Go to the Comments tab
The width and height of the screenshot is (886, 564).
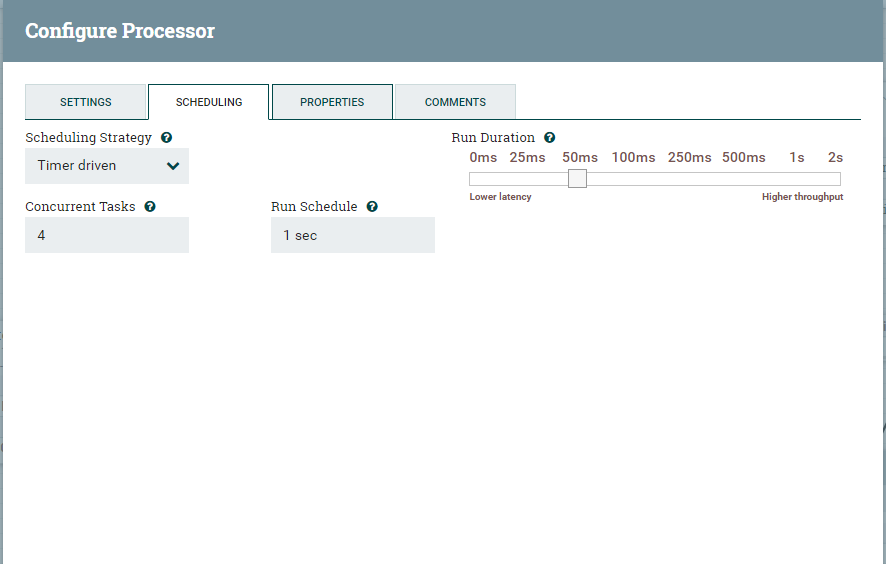[x=455, y=102]
